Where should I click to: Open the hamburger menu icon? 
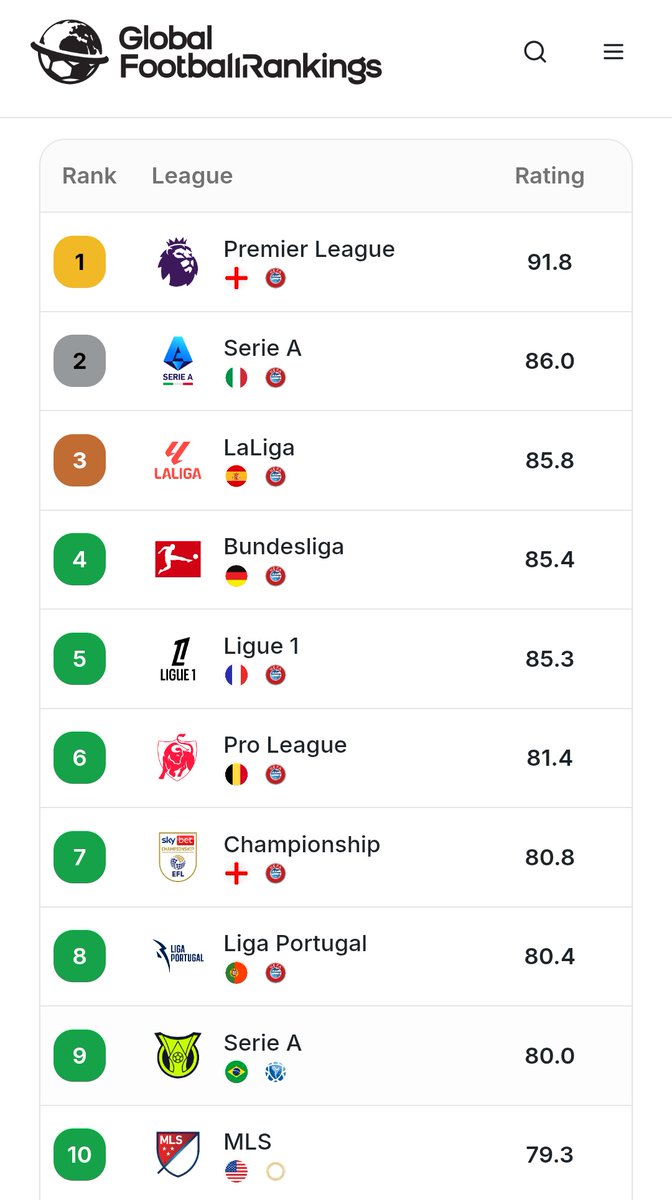click(613, 52)
